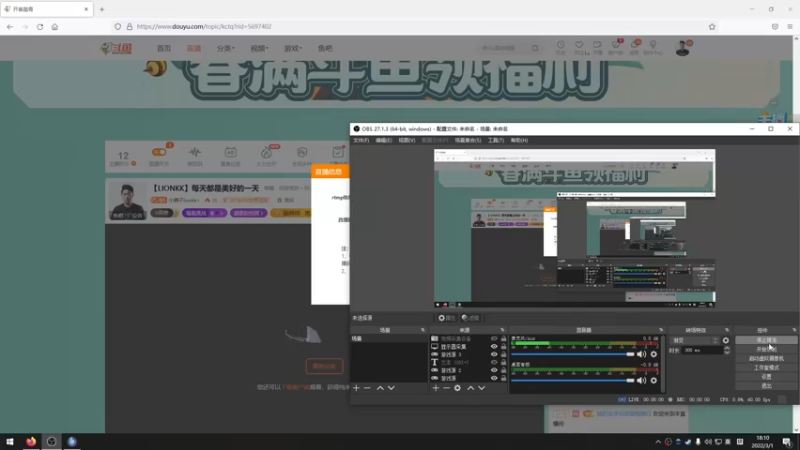The height and width of the screenshot is (450, 800).
Task: Open Settings from OBS Controls panel
Action: [766, 377]
